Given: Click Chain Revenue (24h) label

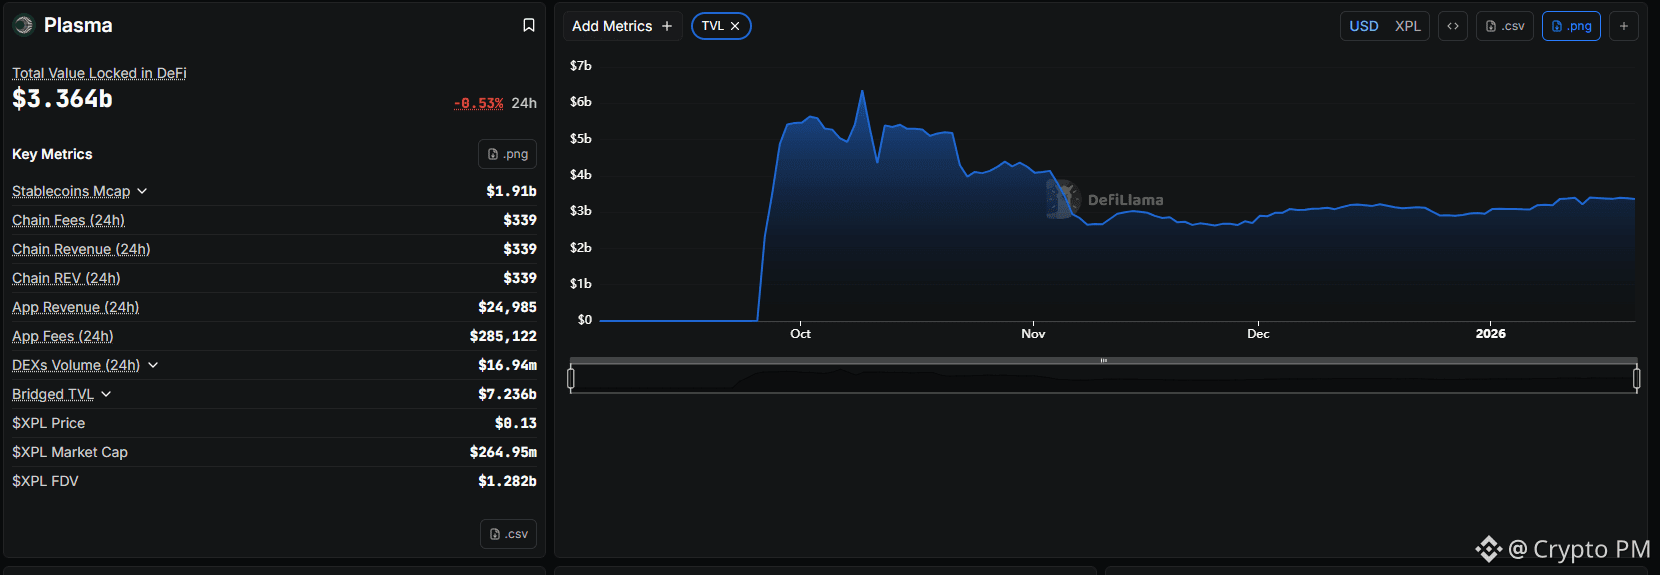Looking at the screenshot, I should coord(81,249).
